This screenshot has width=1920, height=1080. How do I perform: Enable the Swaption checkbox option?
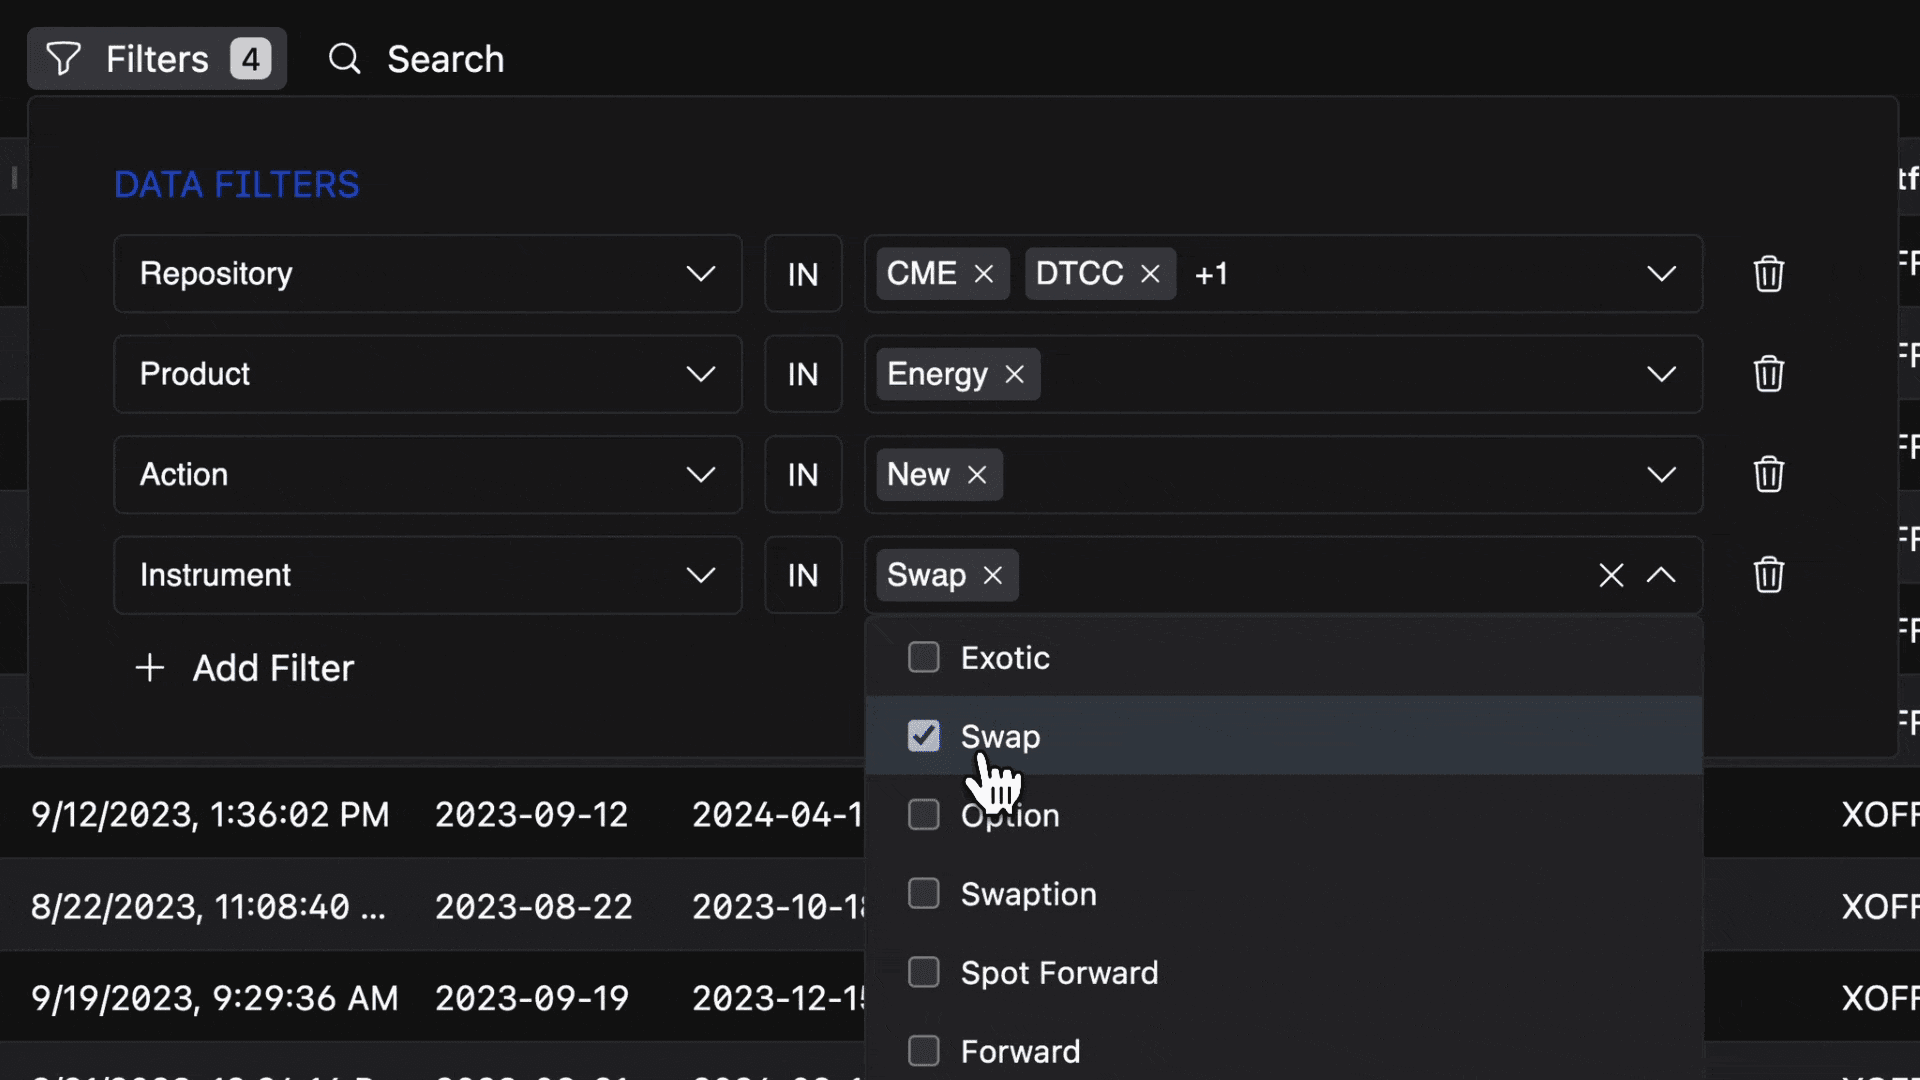pyautogui.click(x=923, y=893)
